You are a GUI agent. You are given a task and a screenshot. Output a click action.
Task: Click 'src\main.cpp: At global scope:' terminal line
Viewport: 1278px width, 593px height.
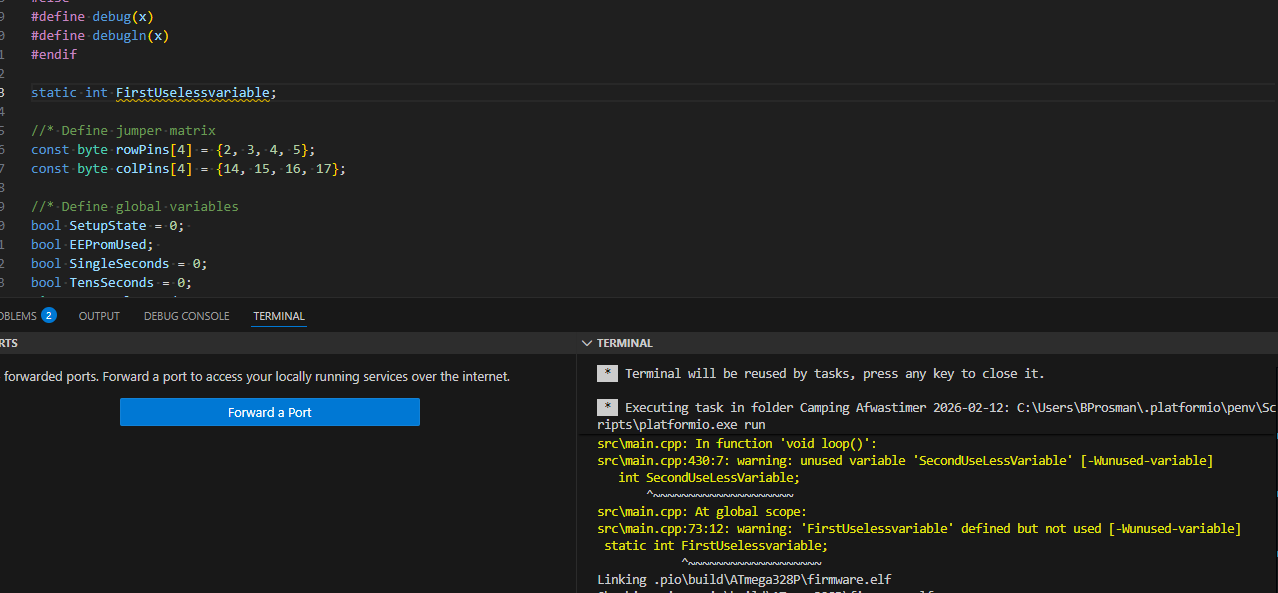click(702, 511)
